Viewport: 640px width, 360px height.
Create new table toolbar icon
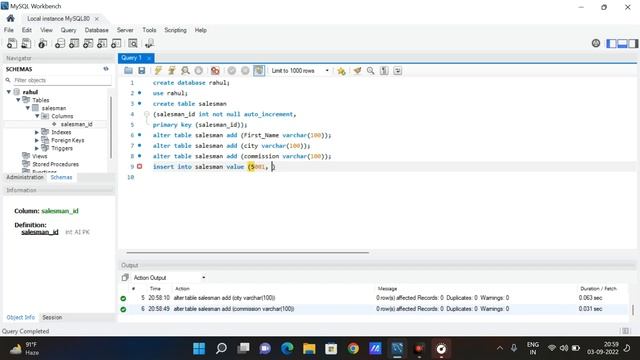pyautogui.click(x=74, y=43)
